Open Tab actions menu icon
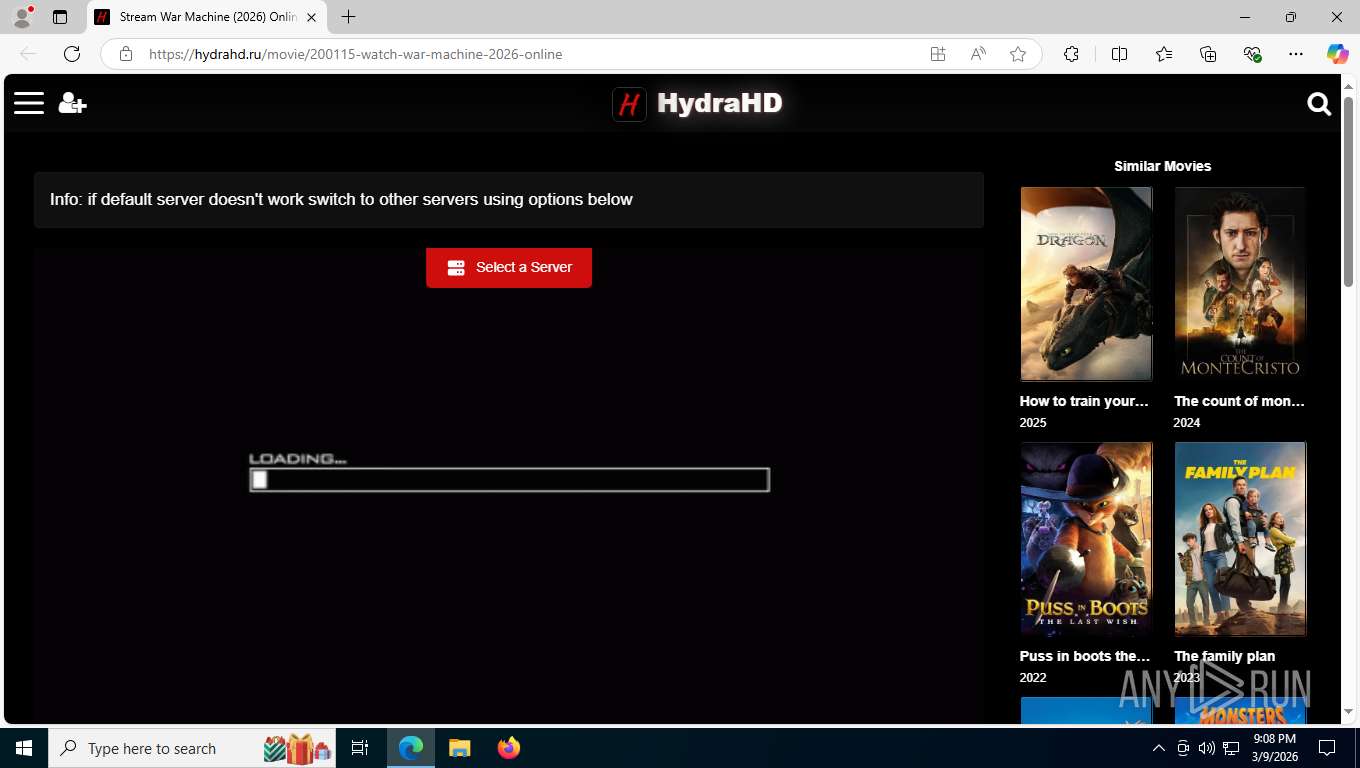The width and height of the screenshot is (1360, 768). pyautogui.click(x=60, y=17)
